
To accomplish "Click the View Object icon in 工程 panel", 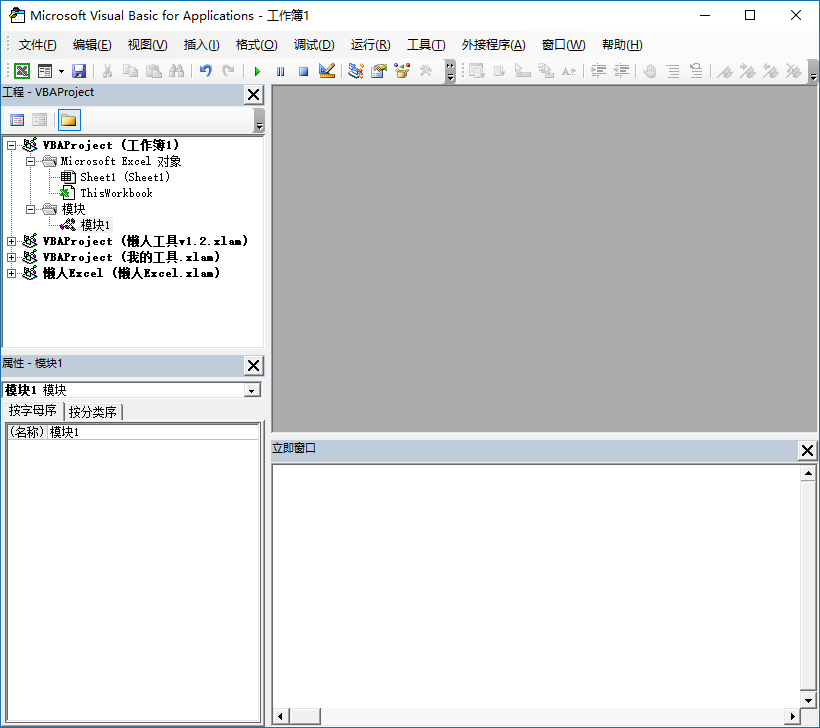I will (x=39, y=120).
